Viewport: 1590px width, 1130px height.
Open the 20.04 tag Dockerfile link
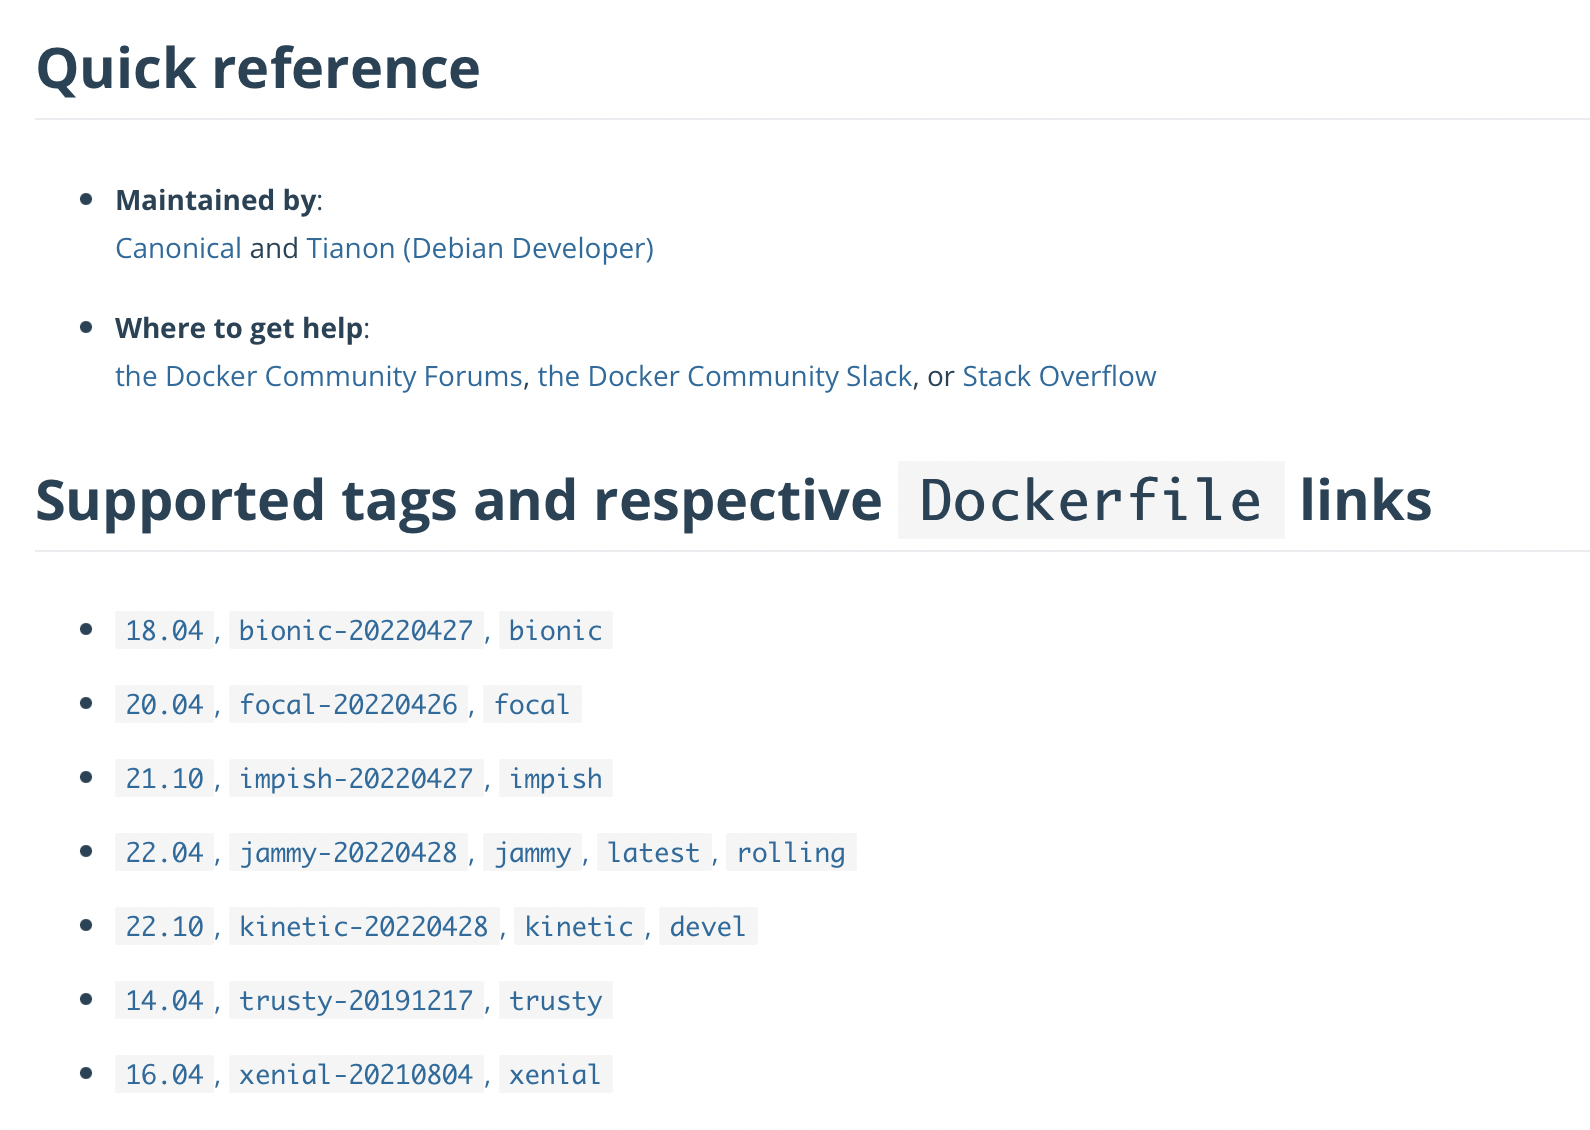(165, 705)
